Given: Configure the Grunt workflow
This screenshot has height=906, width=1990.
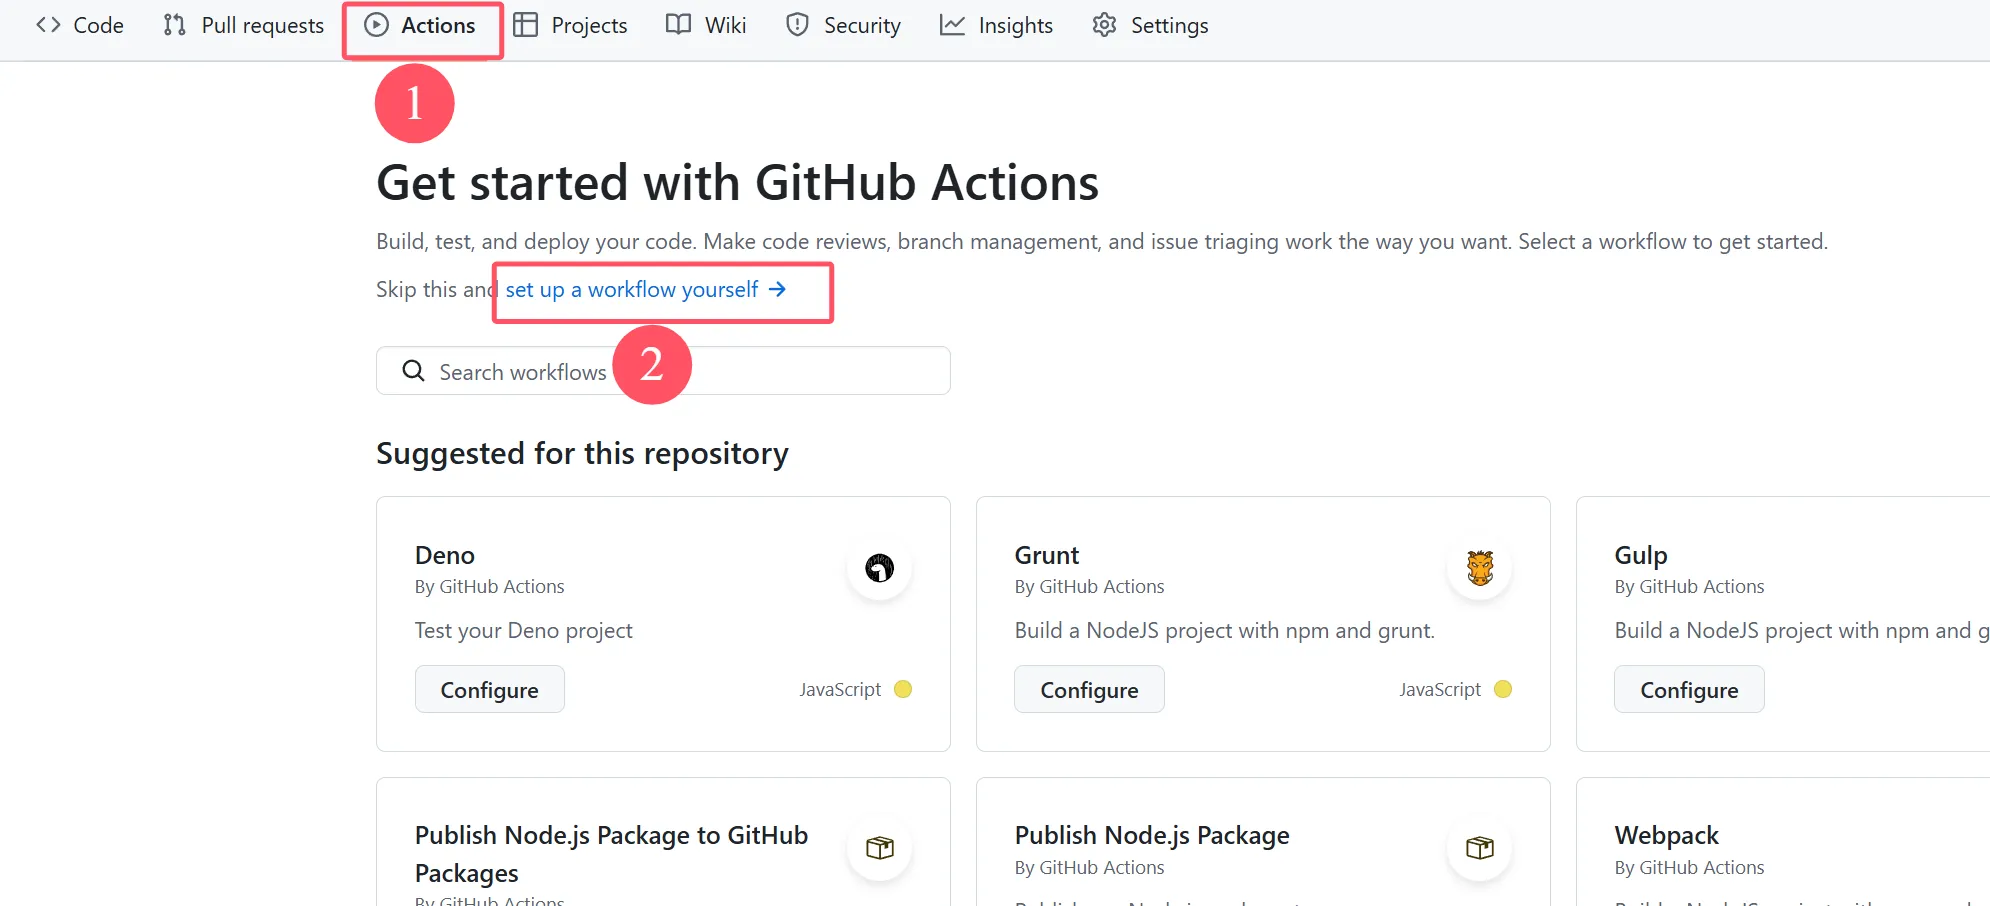Looking at the screenshot, I should coord(1089,690).
